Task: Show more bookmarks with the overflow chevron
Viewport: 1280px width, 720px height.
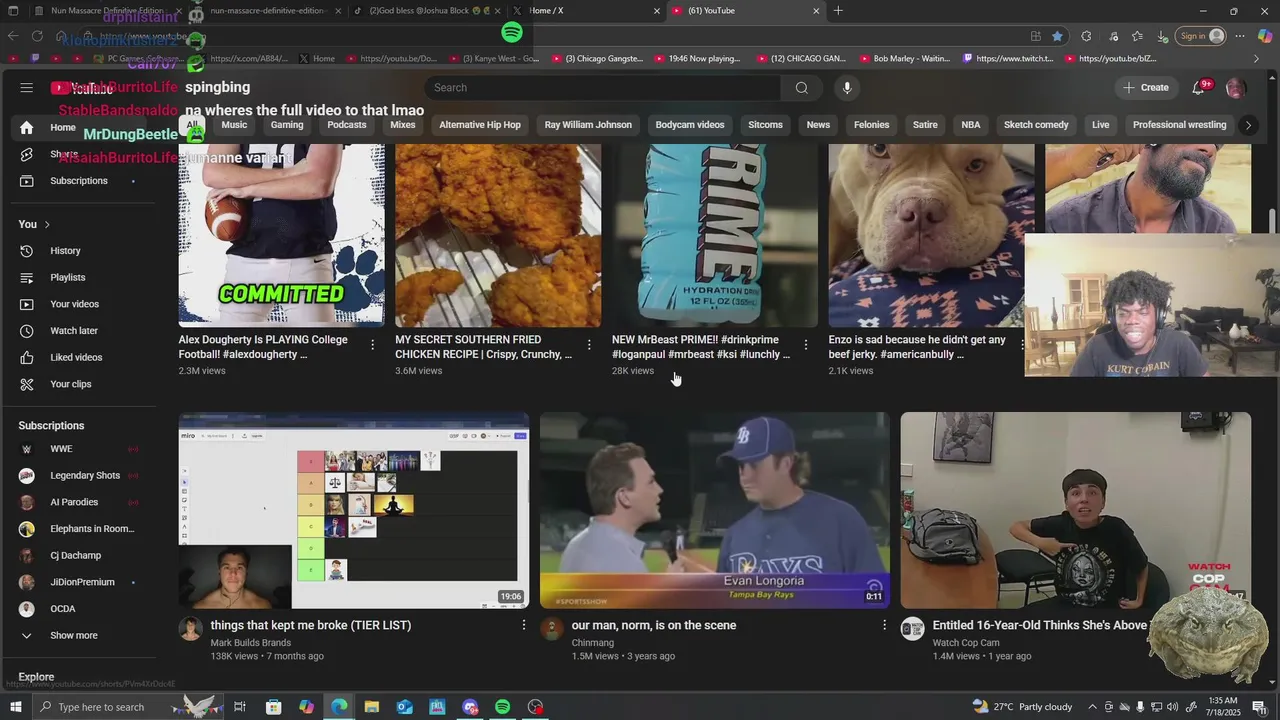Action: (1256, 59)
